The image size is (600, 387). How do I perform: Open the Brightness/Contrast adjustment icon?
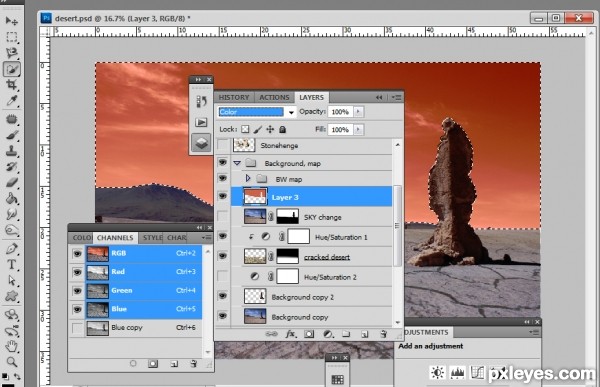[437, 372]
